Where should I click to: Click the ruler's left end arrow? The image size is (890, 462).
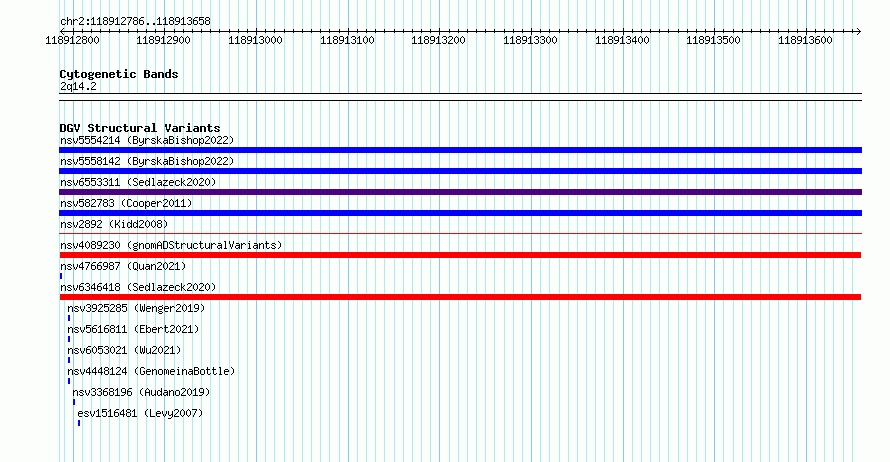62,31
